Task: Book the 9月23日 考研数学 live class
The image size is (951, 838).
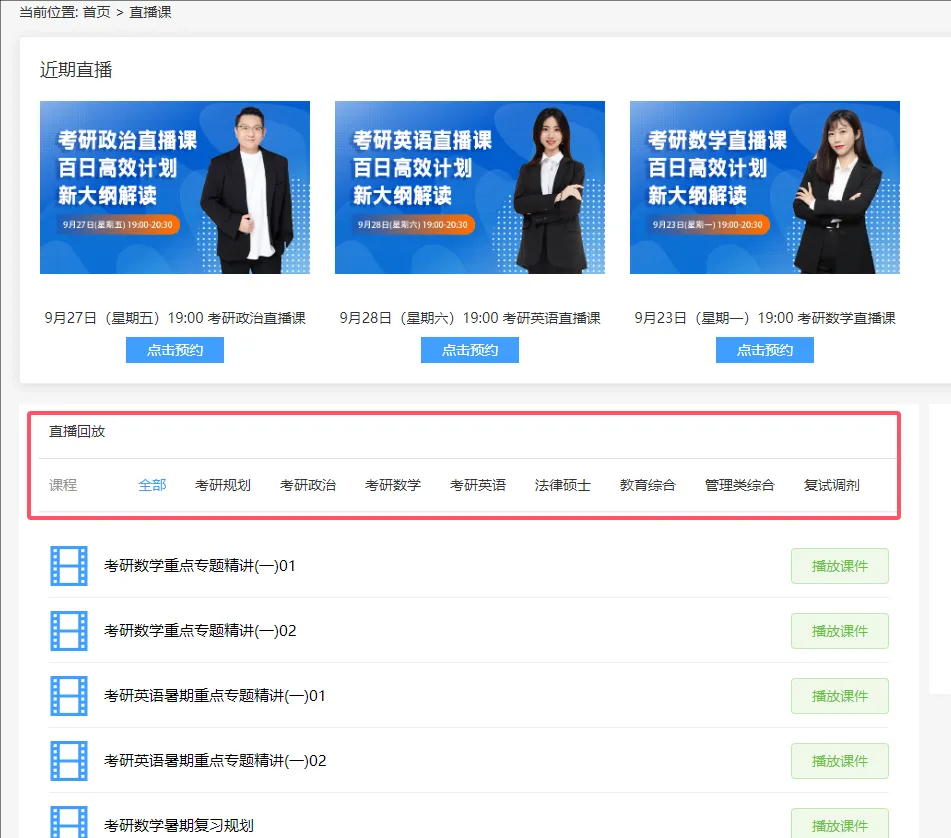Action: coord(765,350)
